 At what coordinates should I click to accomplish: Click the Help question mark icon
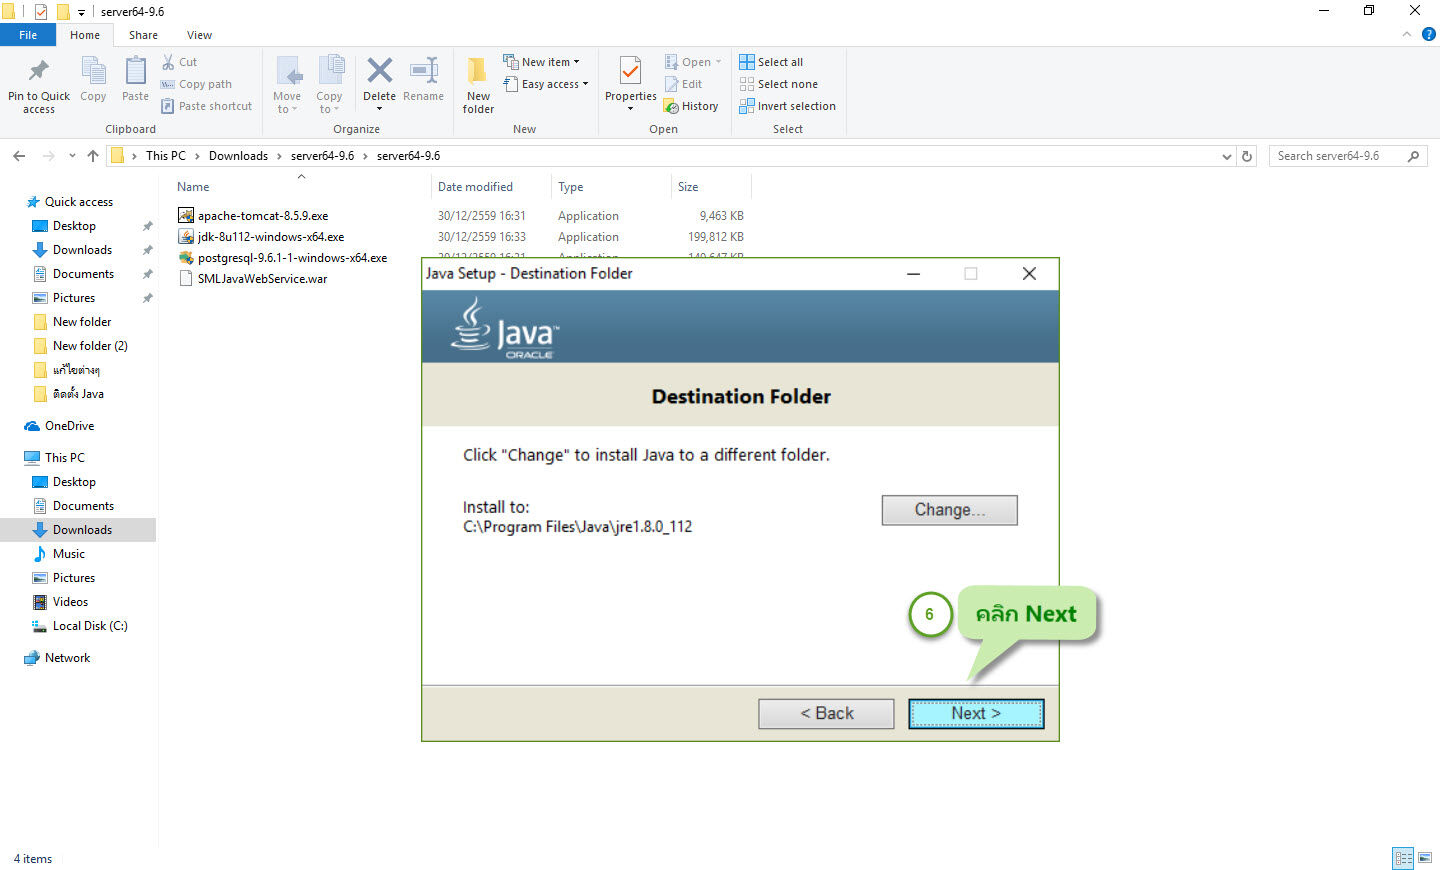pos(1429,34)
